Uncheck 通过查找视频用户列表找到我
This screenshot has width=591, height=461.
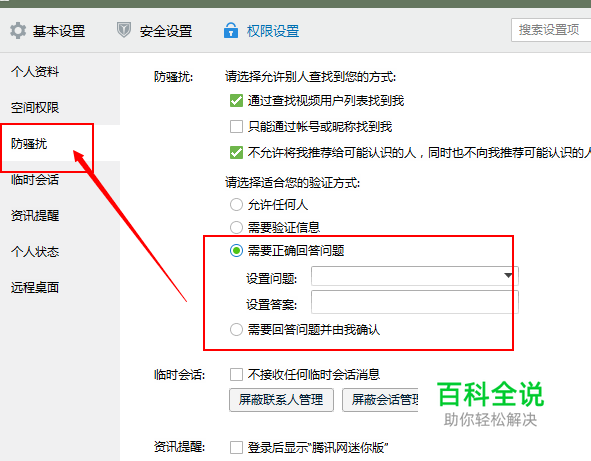pos(236,101)
